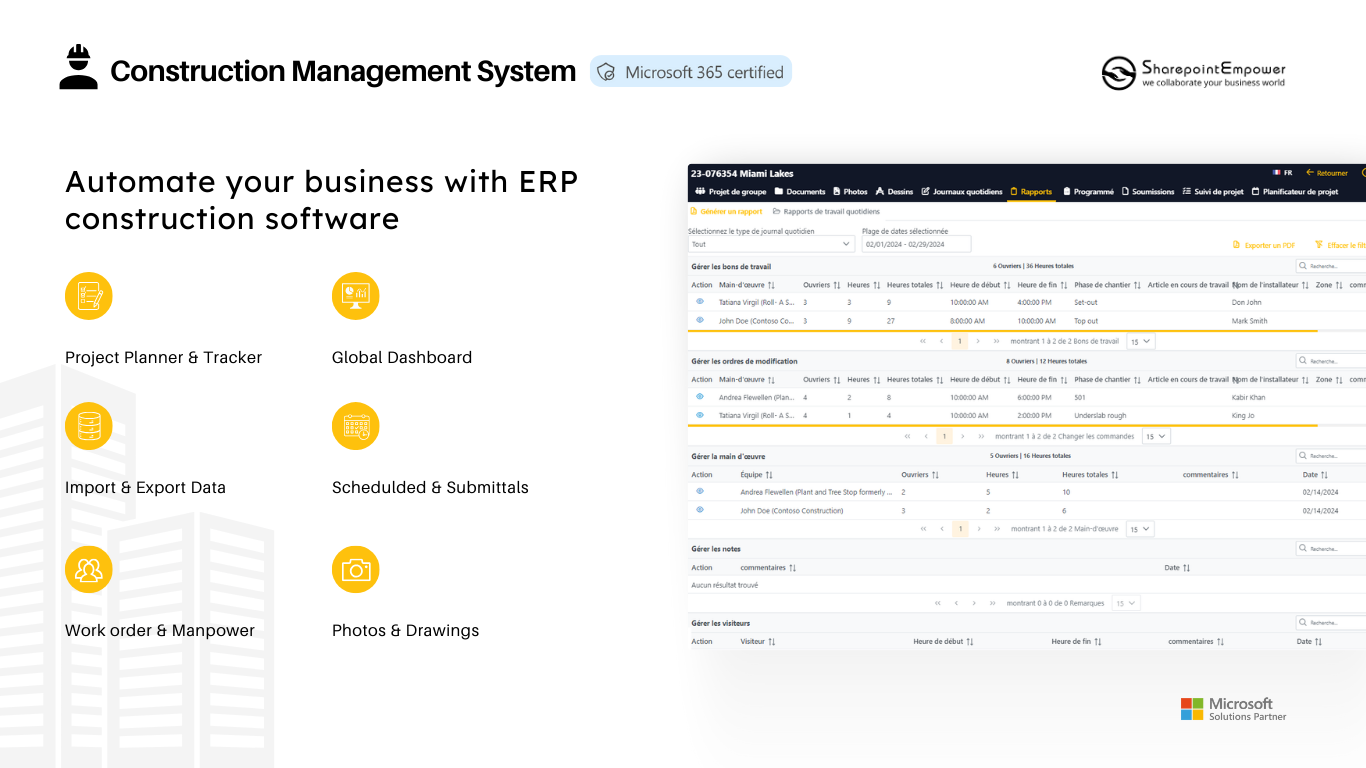The width and height of the screenshot is (1366, 768).
Task: Switch to the Journaux quotidiens tab
Action: tap(961, 192)
